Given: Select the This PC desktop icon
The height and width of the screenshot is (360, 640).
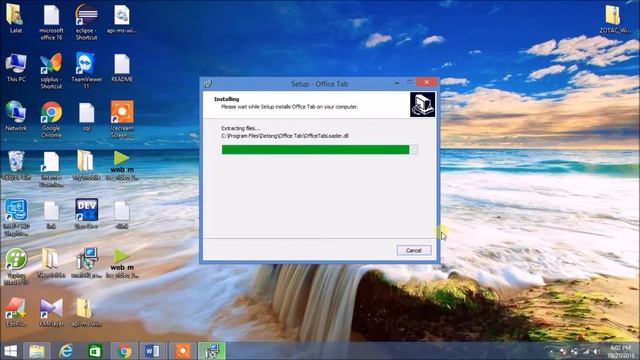Looking at the screenshot, I should (16, 68).
